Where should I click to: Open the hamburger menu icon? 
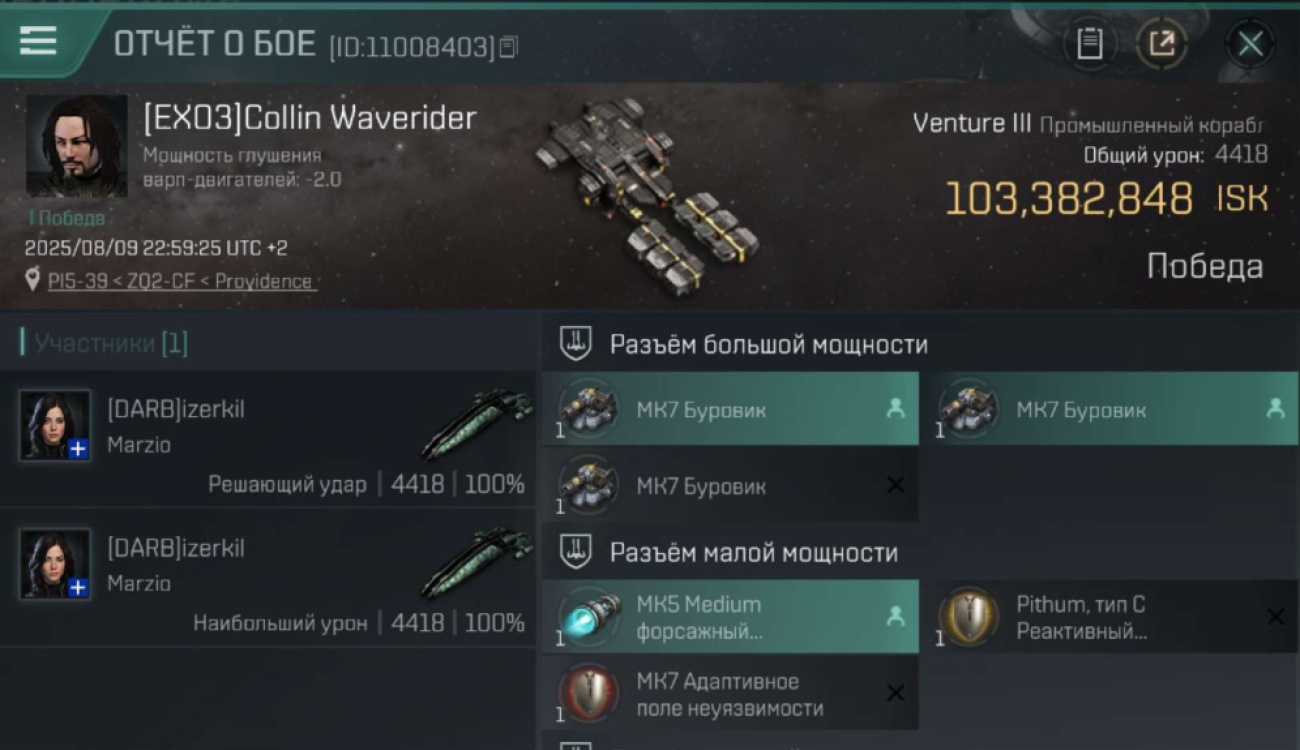click(x=38, y=41)
